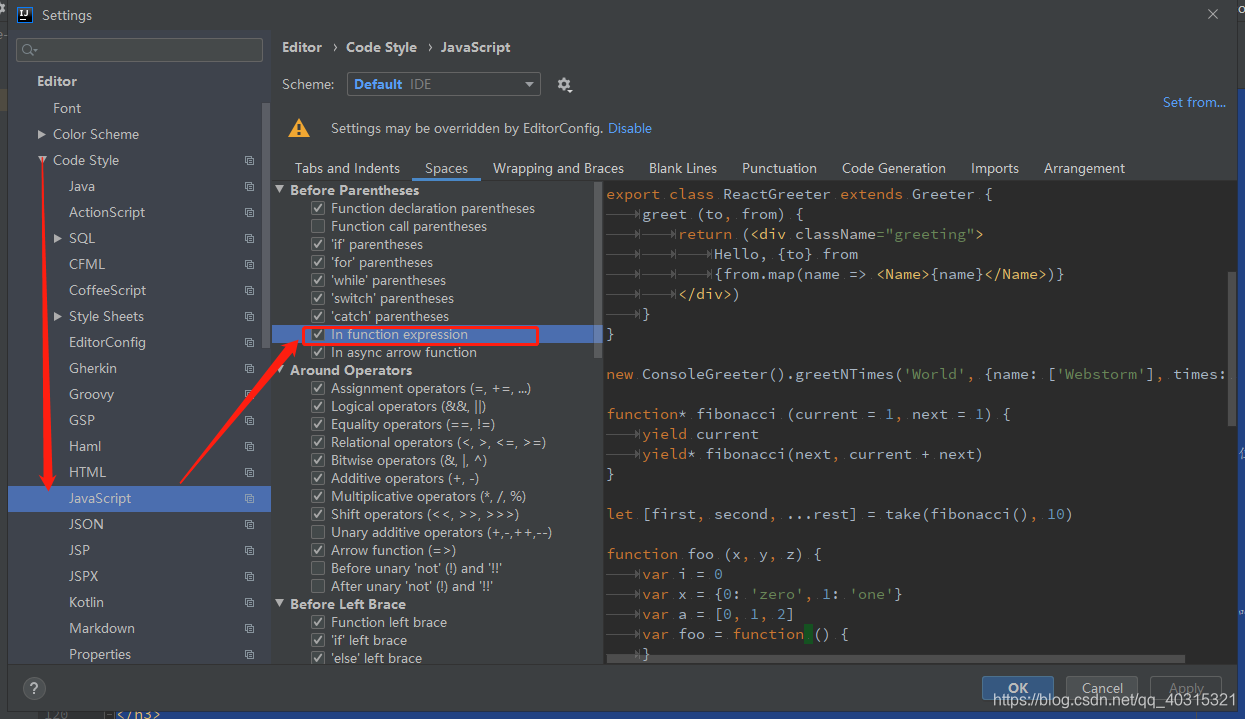The image size is (1245, 719).
Task: Click the copy icon in Gherkin row
Action: tap(249, 368)
